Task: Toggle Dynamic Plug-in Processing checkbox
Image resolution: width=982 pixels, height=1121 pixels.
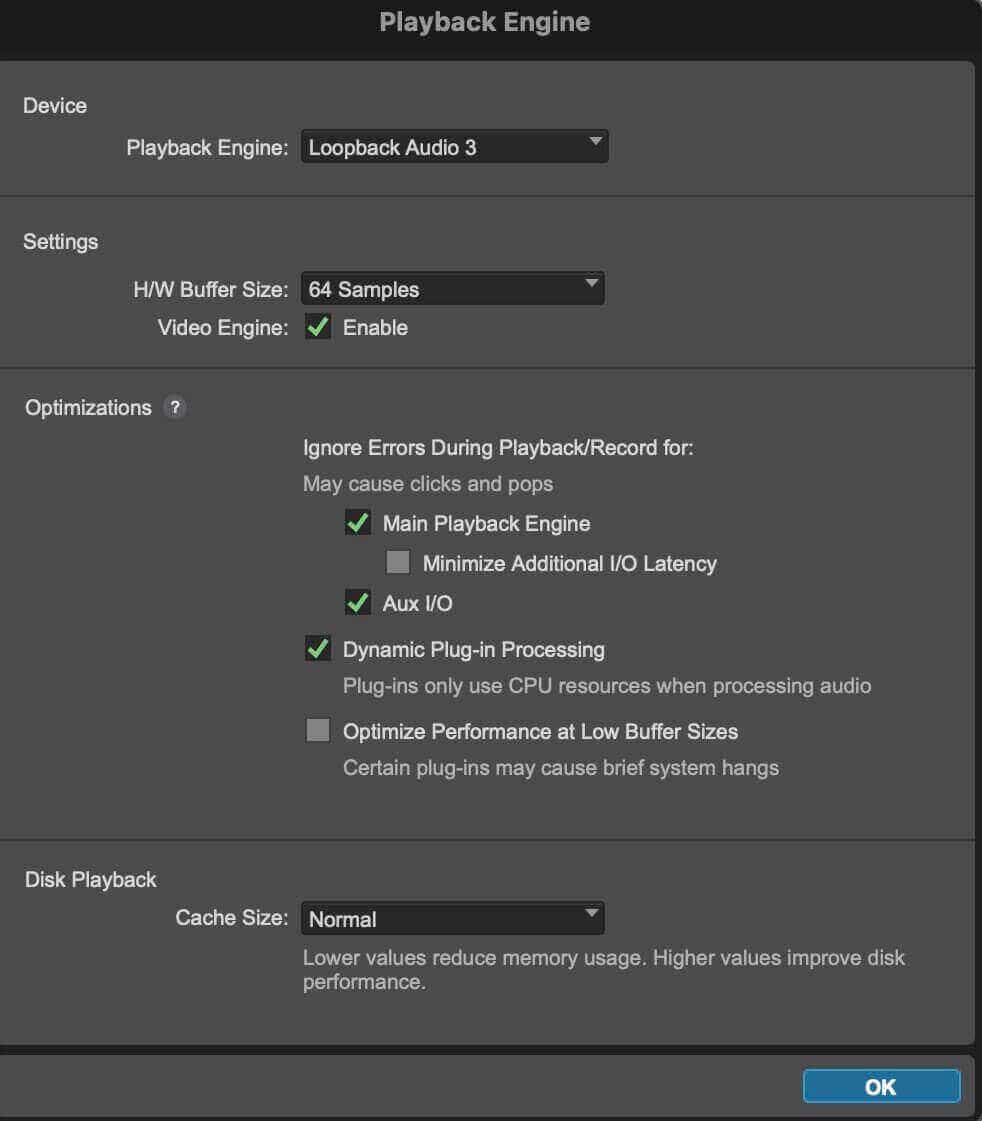Action: [x=318, y=648]
